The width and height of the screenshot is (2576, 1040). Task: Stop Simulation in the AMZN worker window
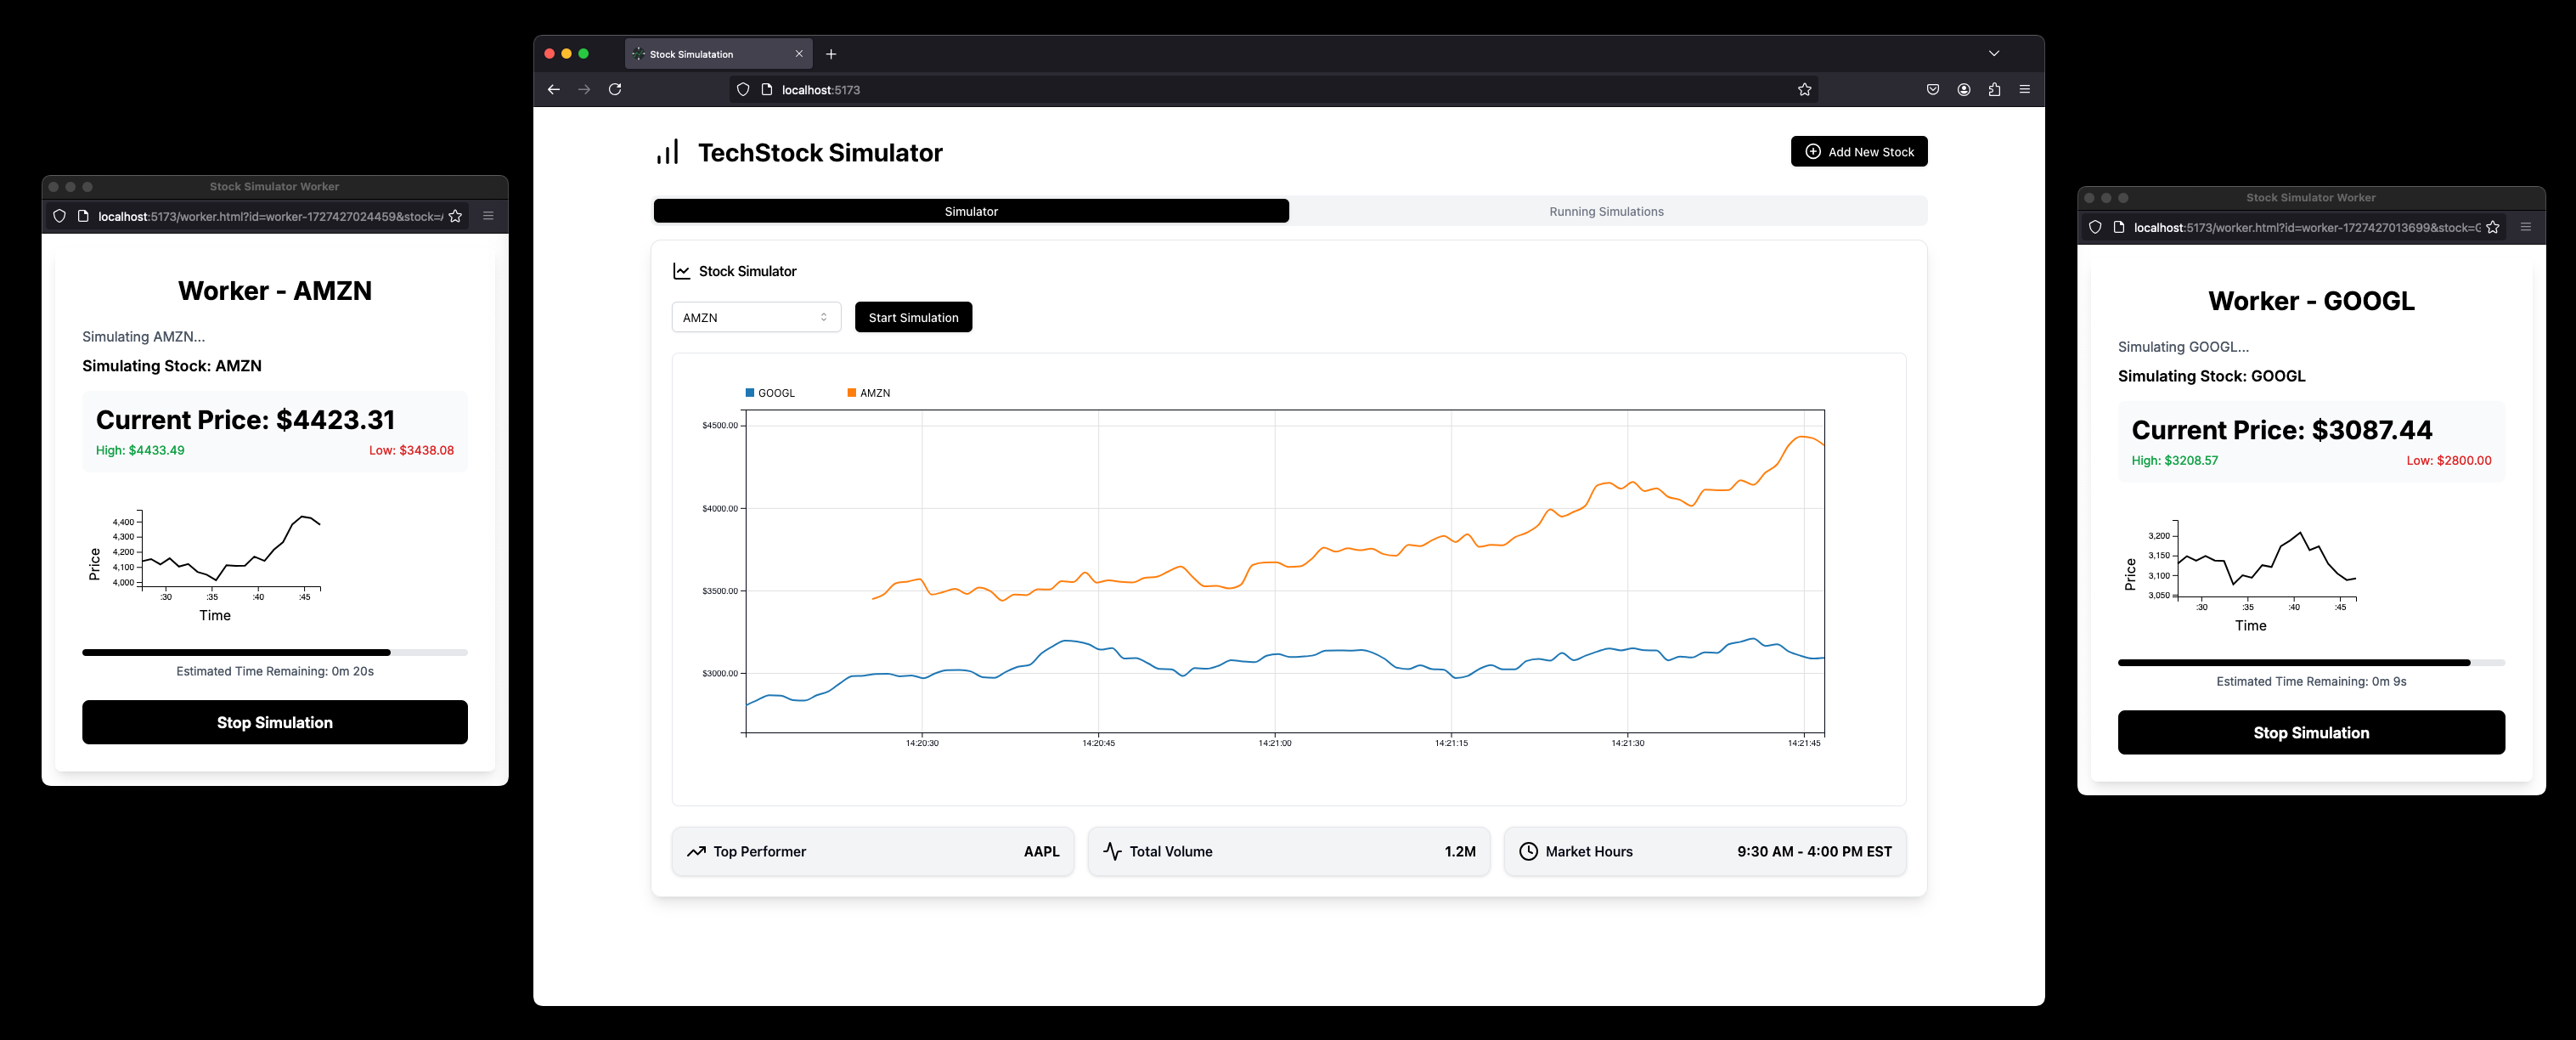click(275, 722)
